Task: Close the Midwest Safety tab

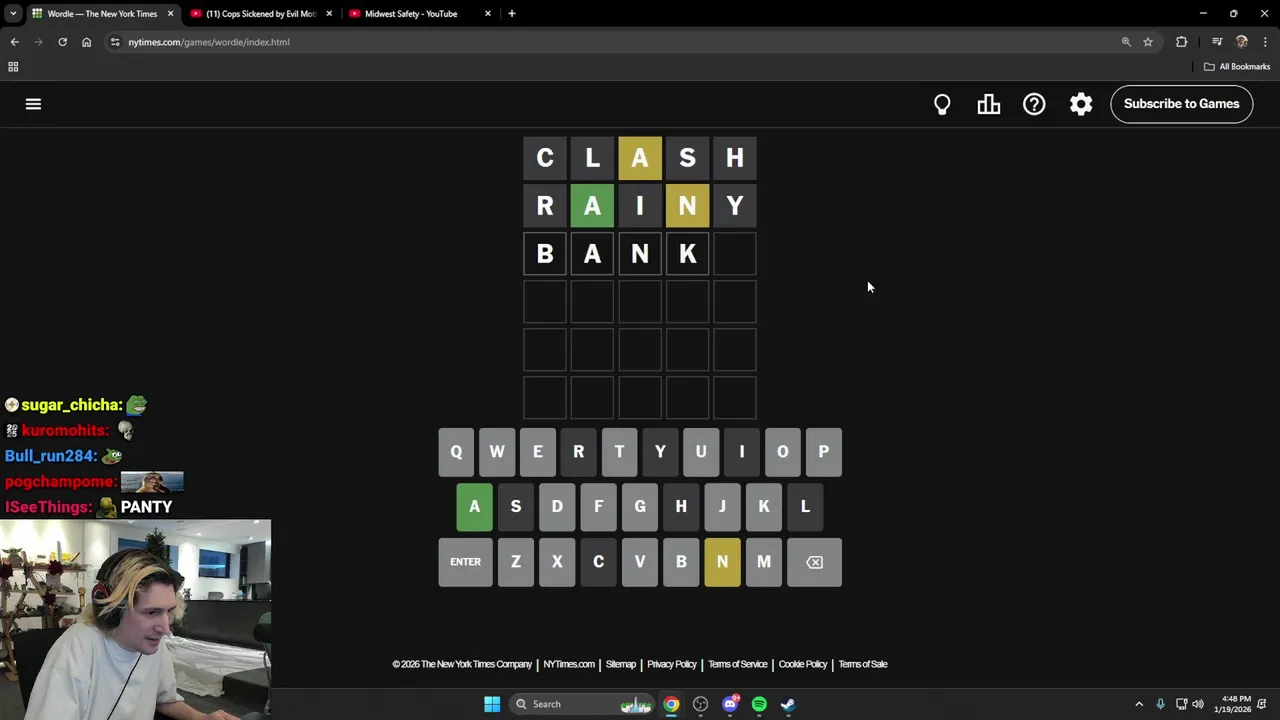Action: [x=488, y=14]
